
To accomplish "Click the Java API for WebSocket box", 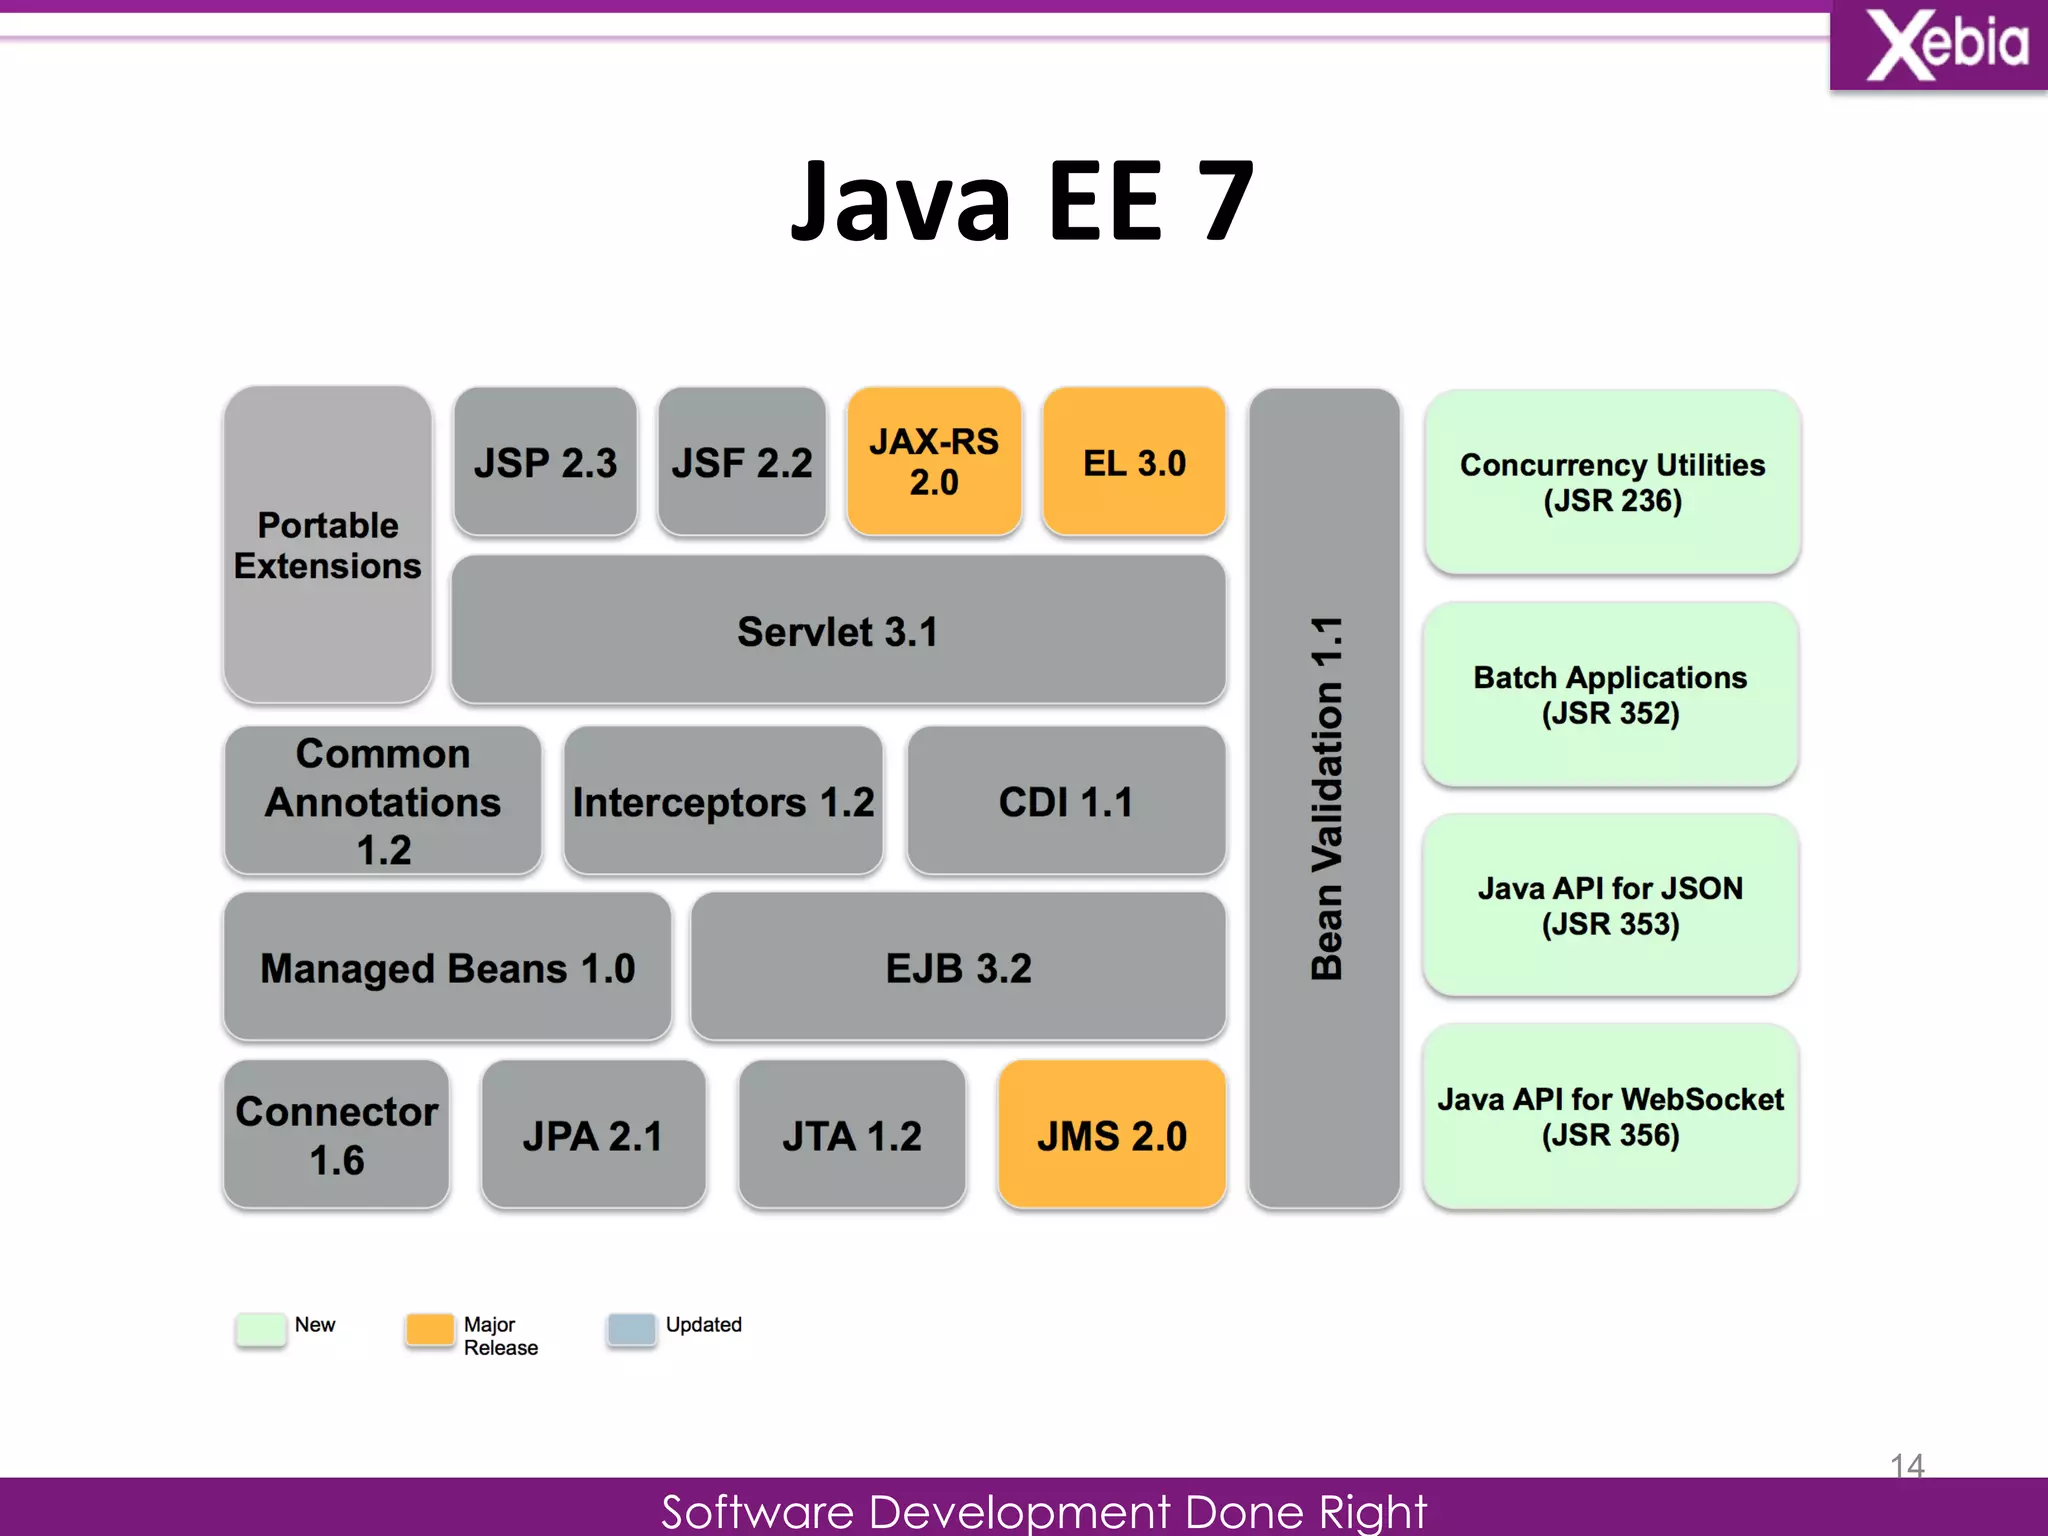I will [x=1610, y=1116].
